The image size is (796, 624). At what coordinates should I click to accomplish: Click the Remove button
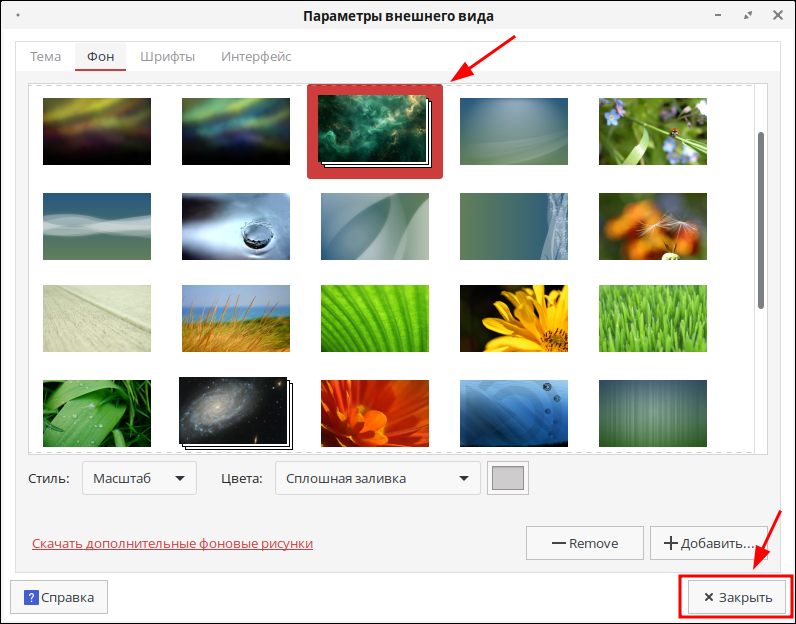pos(584,544)
